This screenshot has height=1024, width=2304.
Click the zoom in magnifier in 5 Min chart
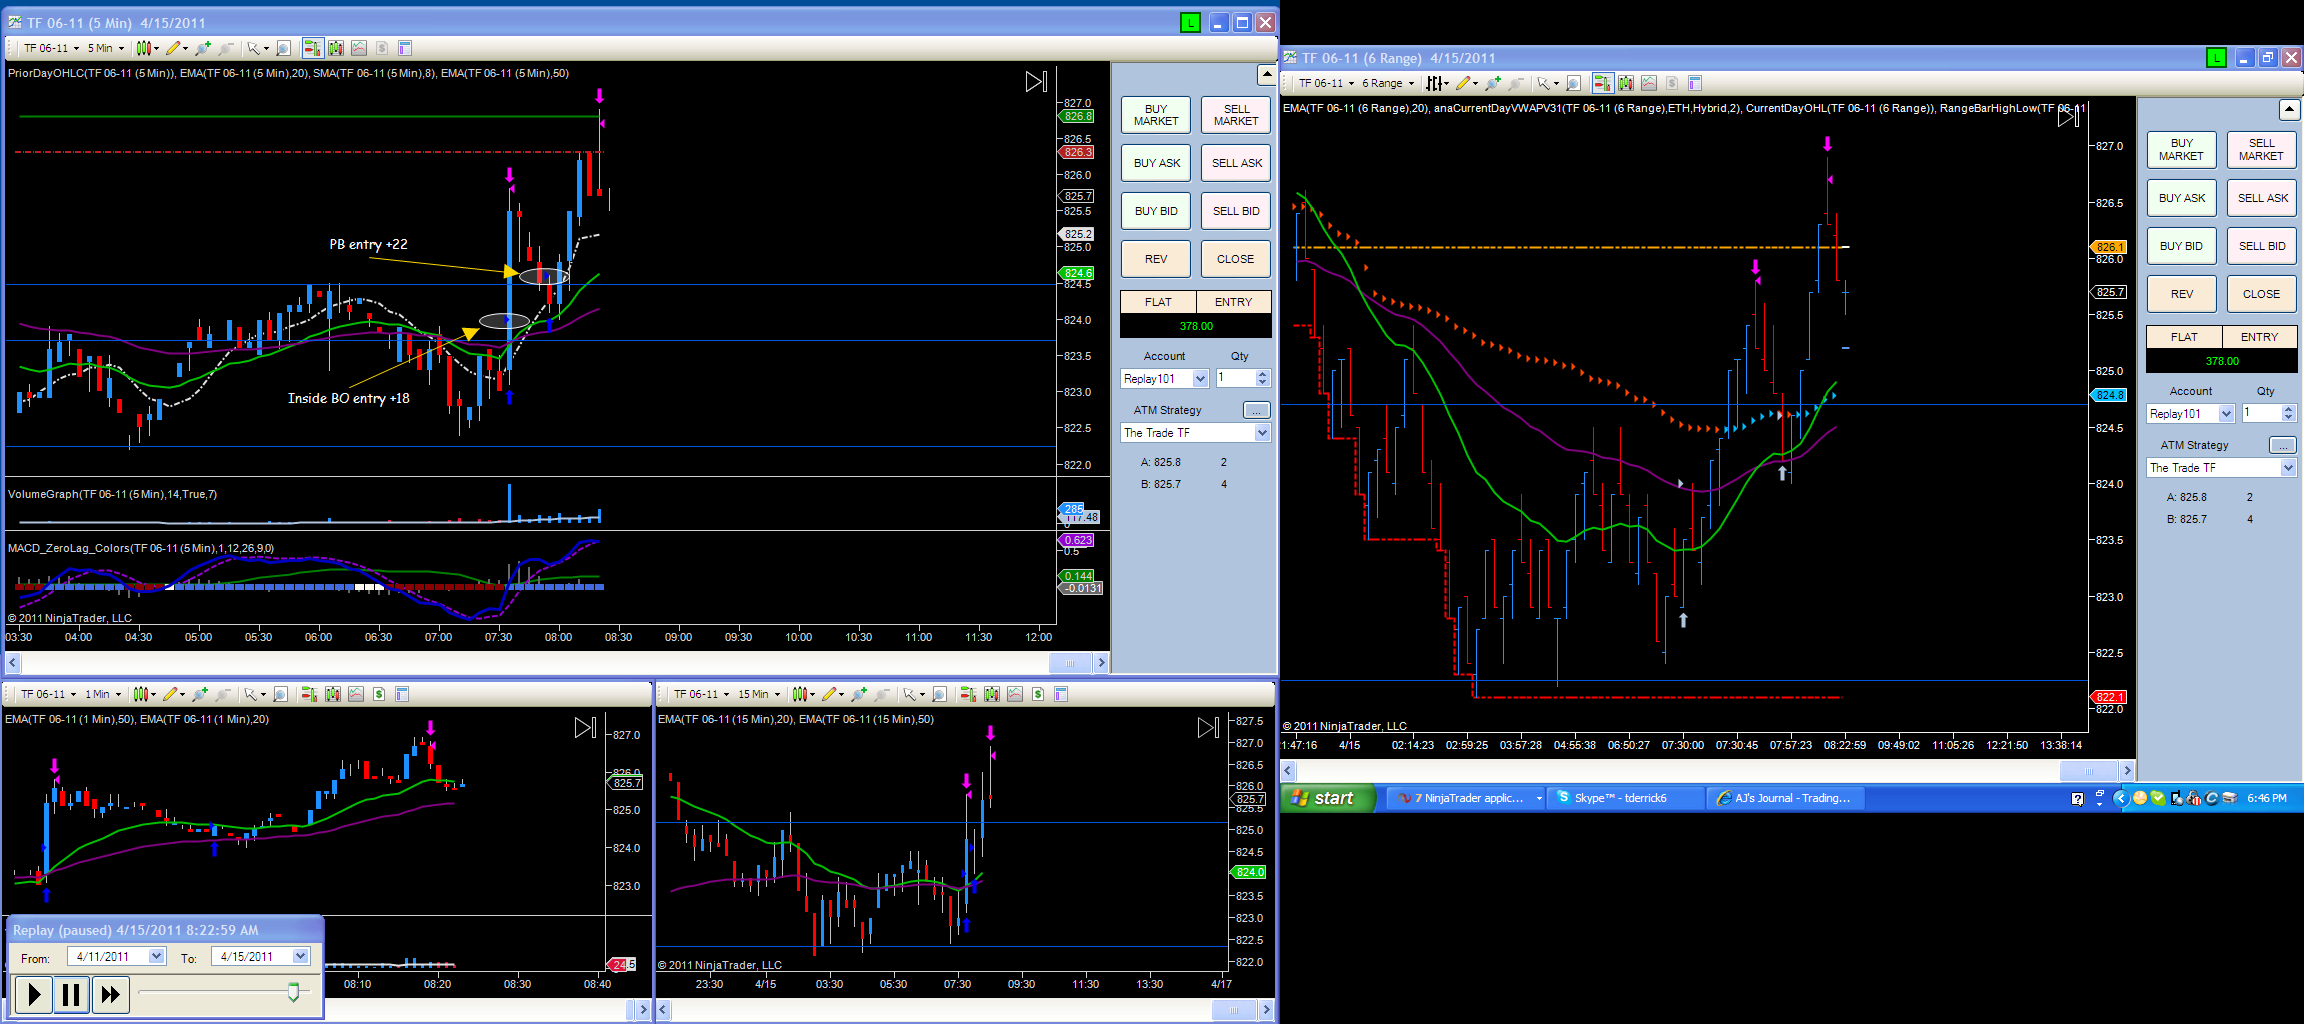[203, 48]
